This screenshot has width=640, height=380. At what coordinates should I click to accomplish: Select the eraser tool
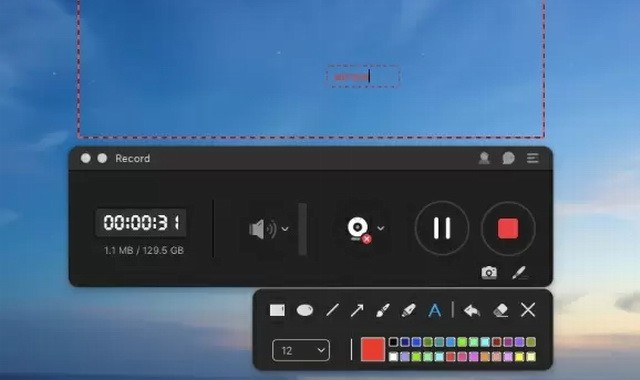[x=501, y=310]
